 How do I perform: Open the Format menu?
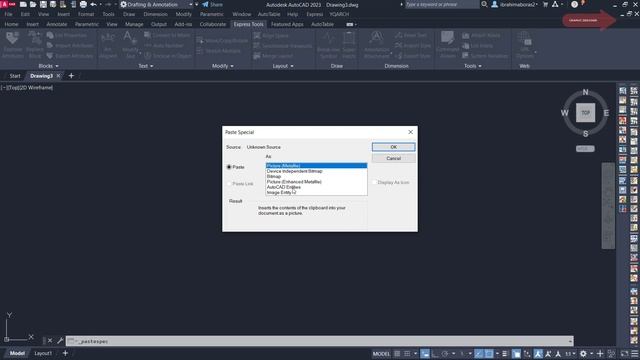86,14
